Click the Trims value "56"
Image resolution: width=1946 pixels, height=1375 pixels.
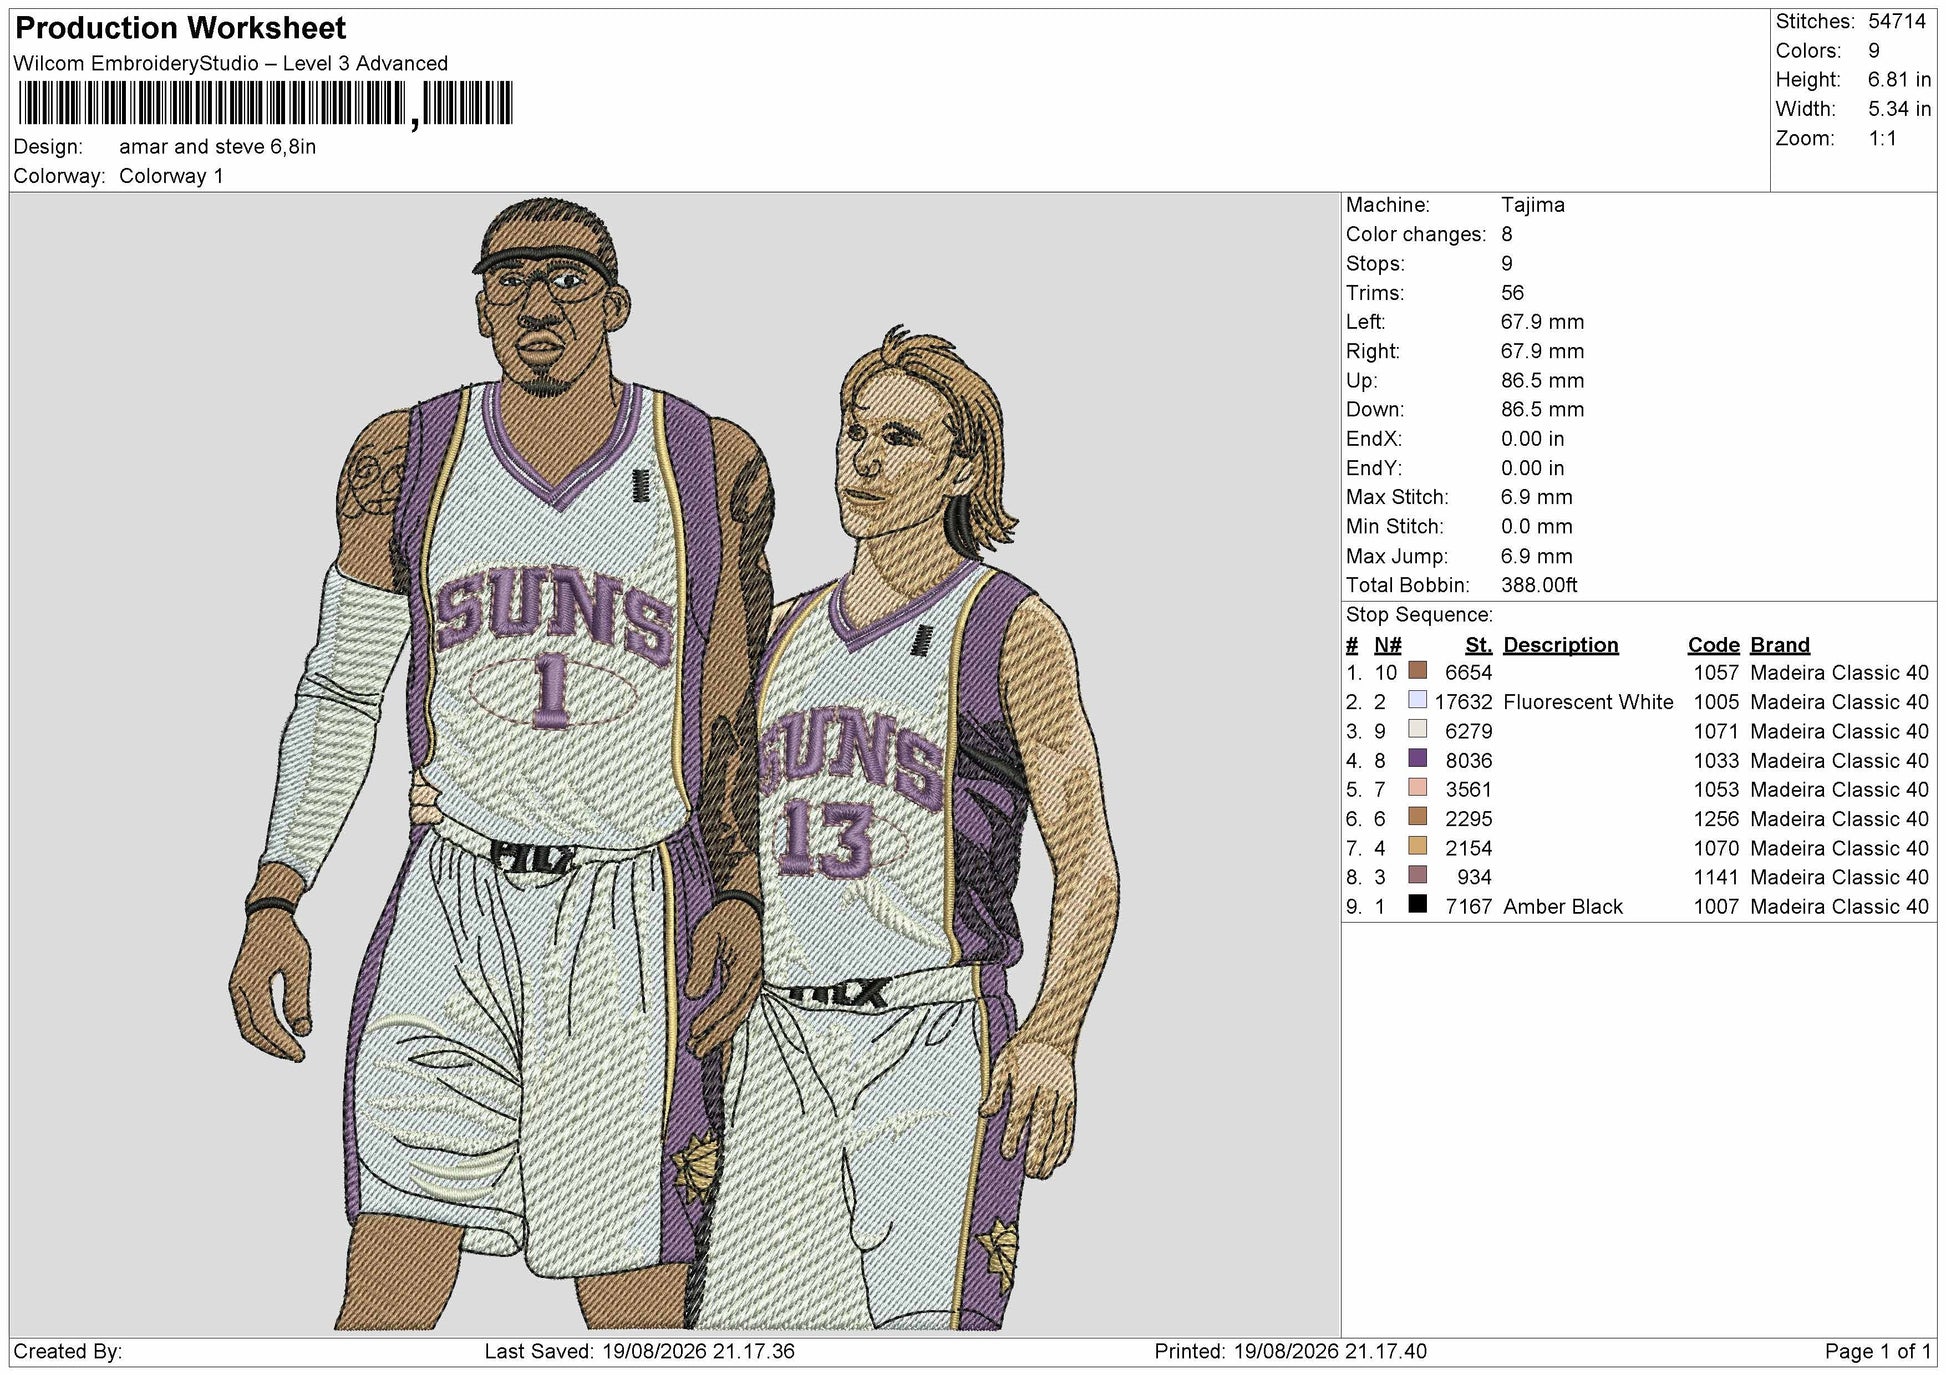1513,293
